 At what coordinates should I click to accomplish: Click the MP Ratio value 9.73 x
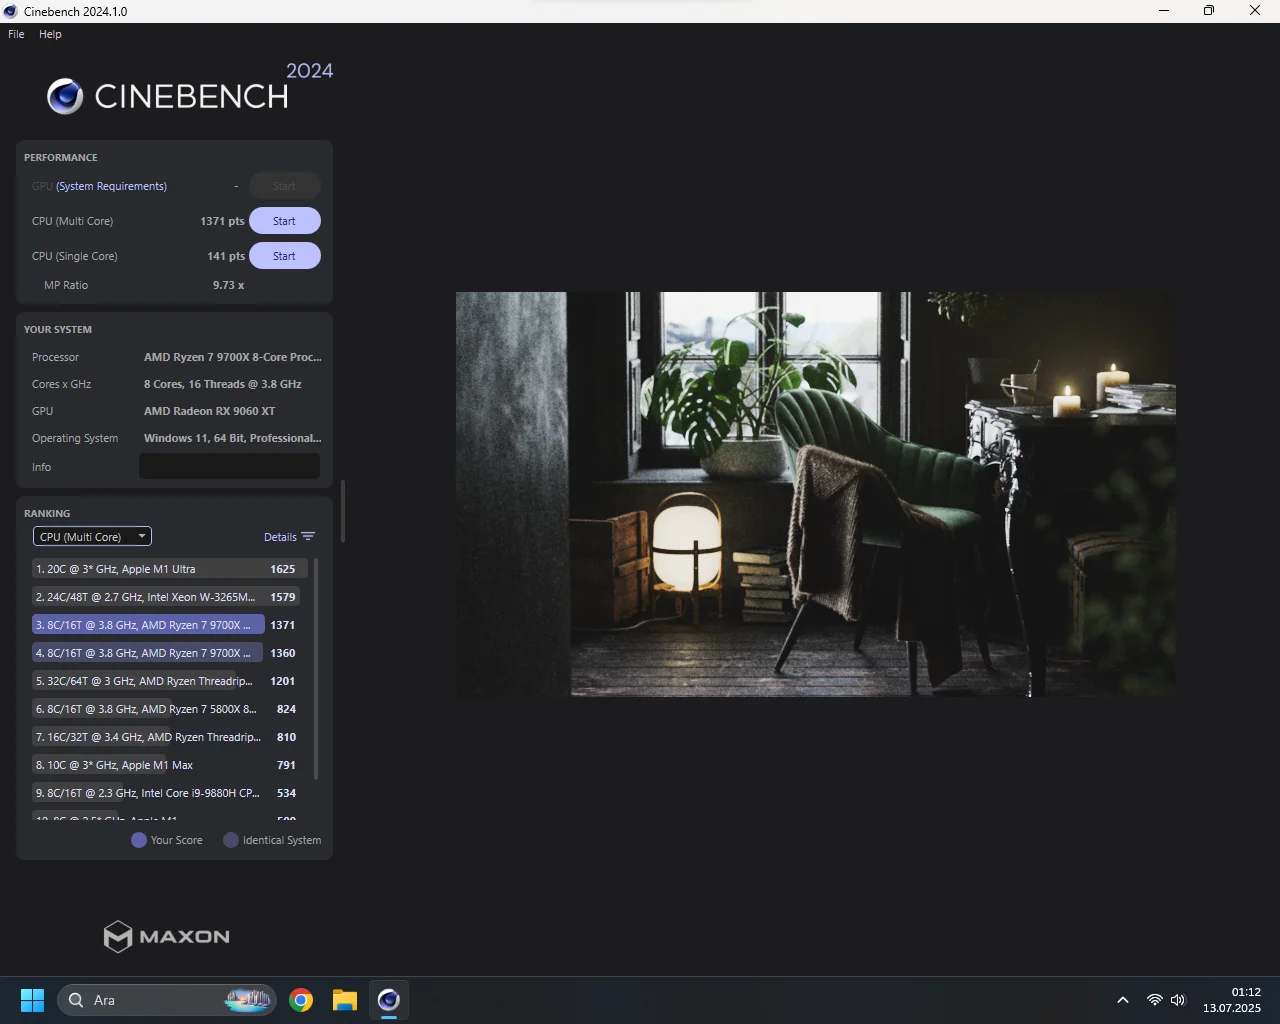pos(228,285)
